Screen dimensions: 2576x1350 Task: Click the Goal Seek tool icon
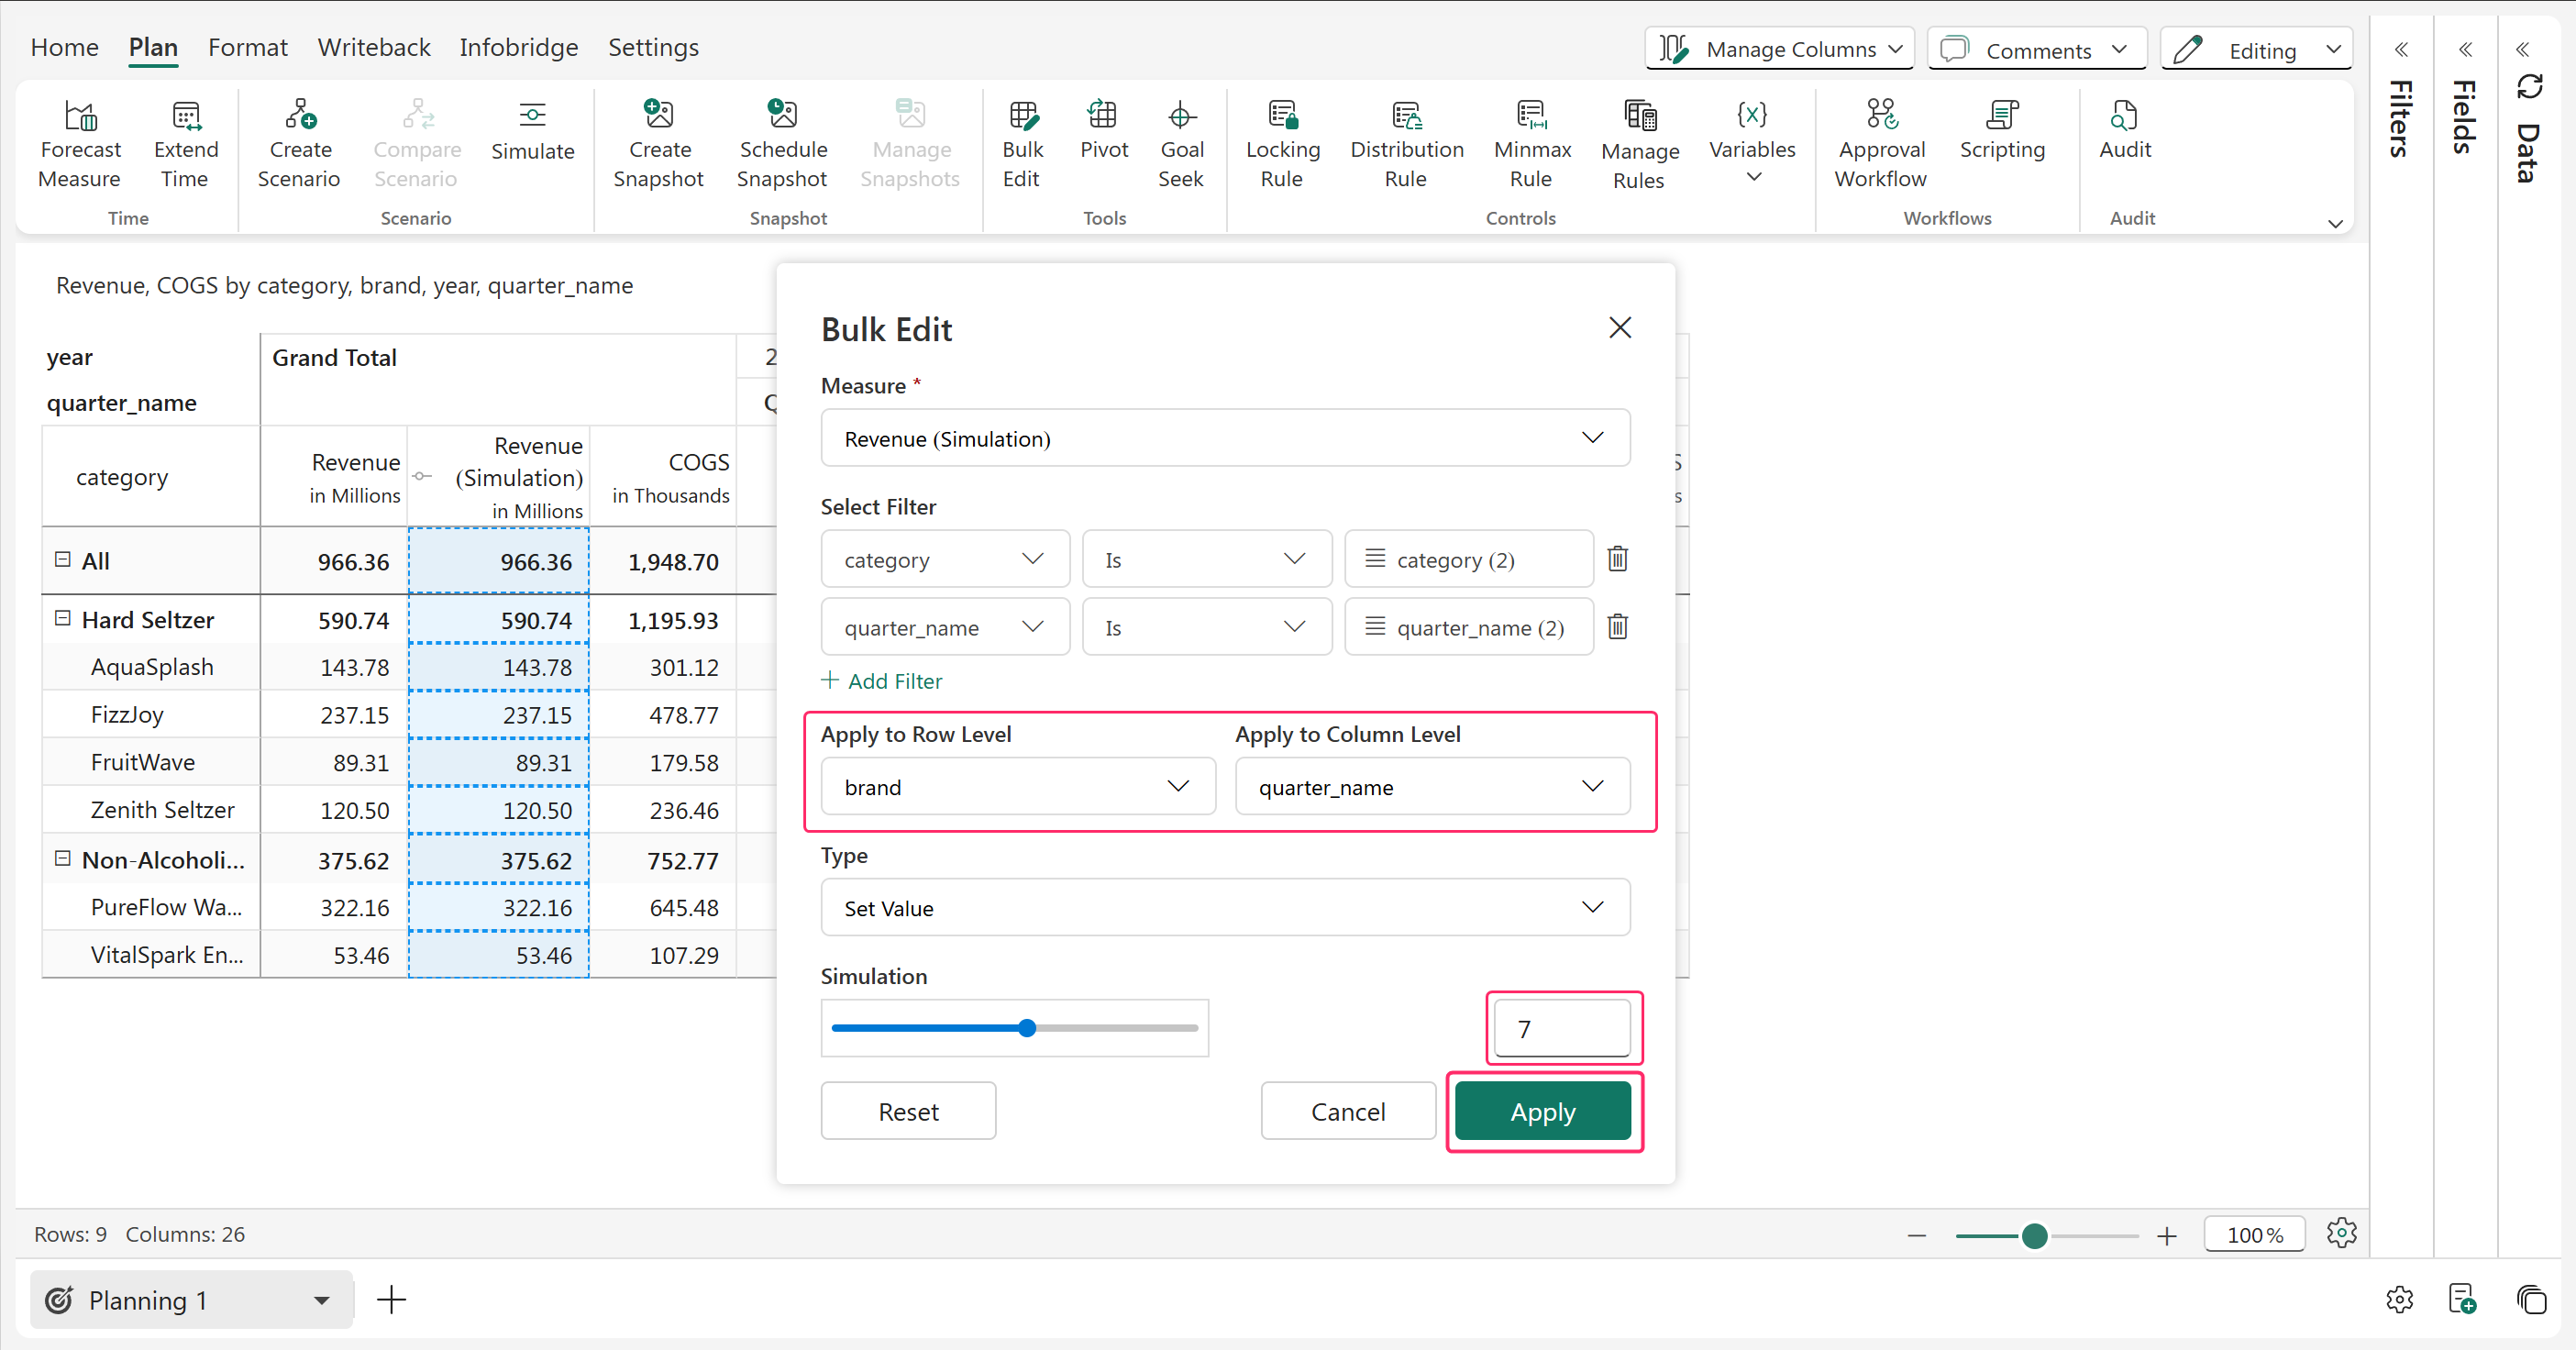(1181, 116)
